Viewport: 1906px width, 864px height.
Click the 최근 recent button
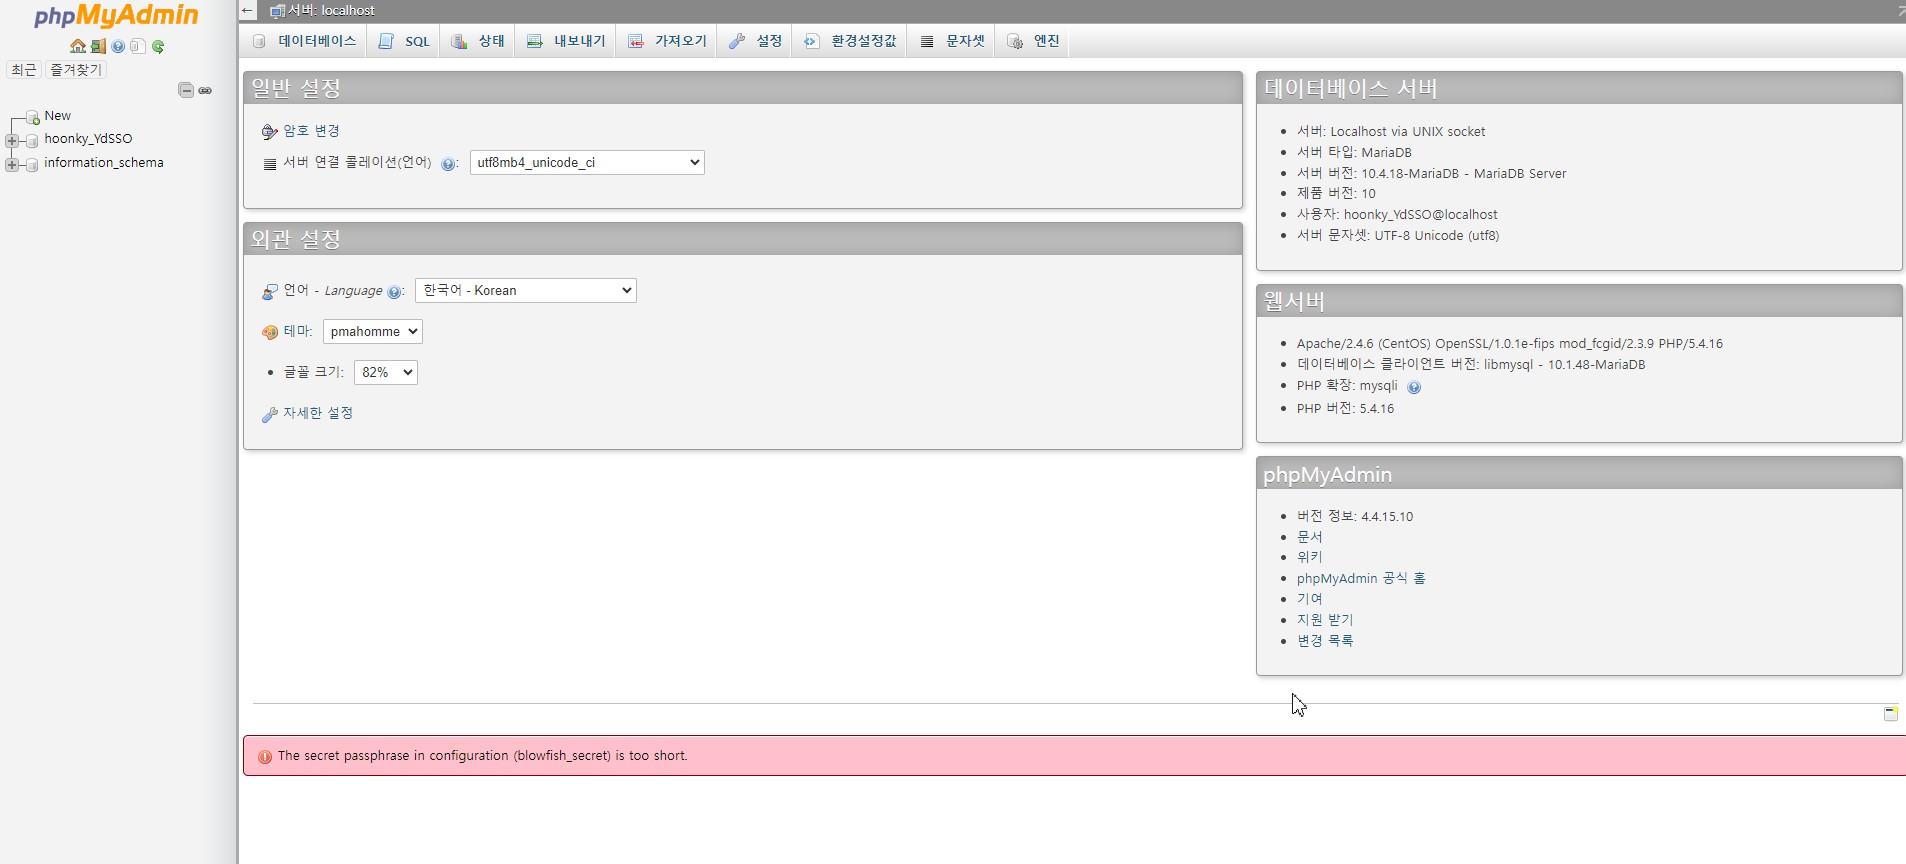(24, 70)
